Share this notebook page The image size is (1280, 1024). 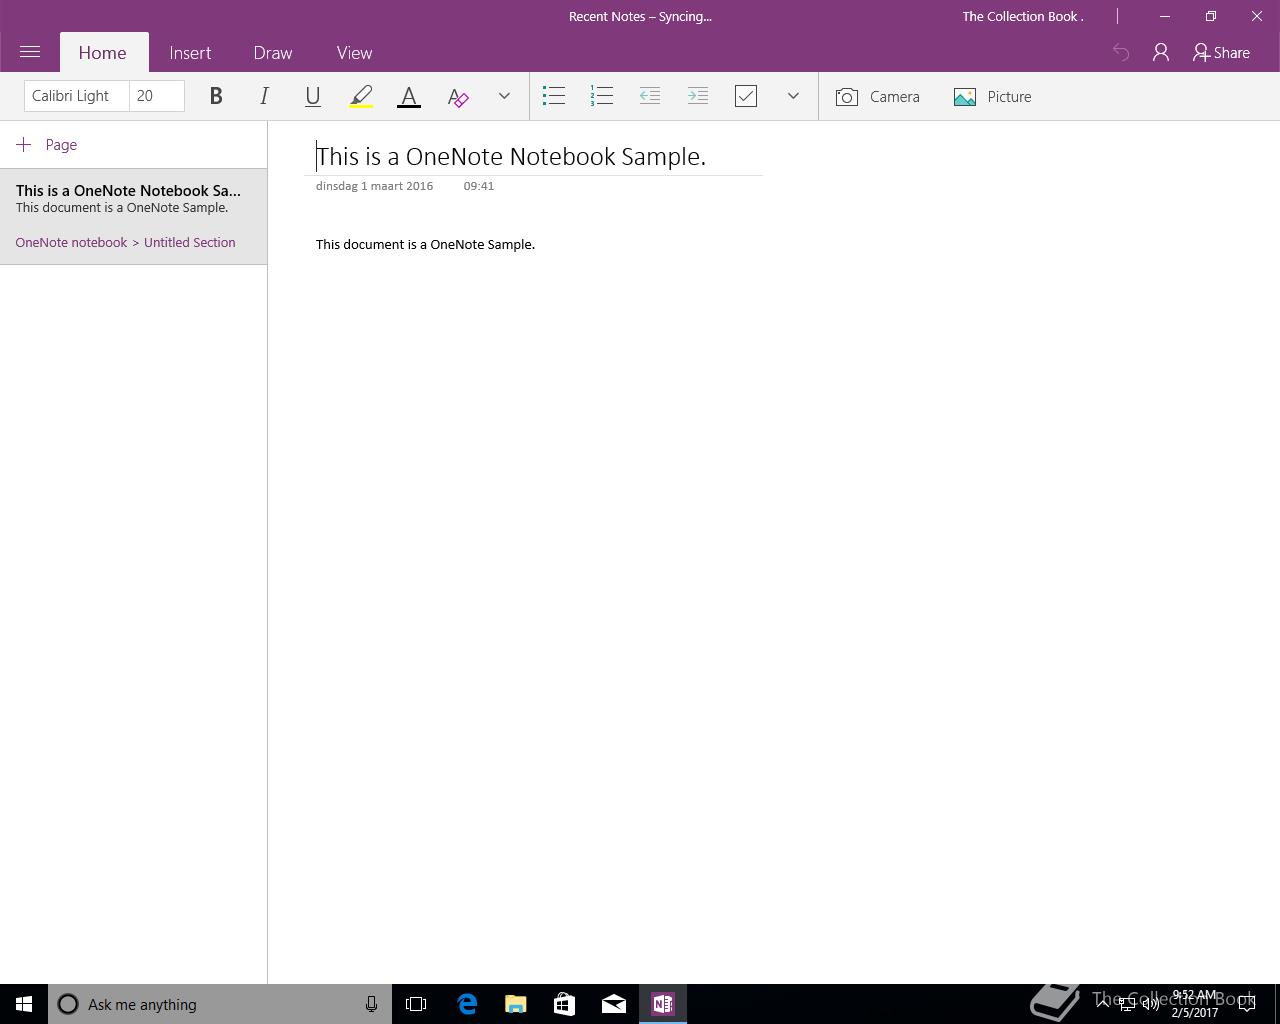pos(1221,52)
